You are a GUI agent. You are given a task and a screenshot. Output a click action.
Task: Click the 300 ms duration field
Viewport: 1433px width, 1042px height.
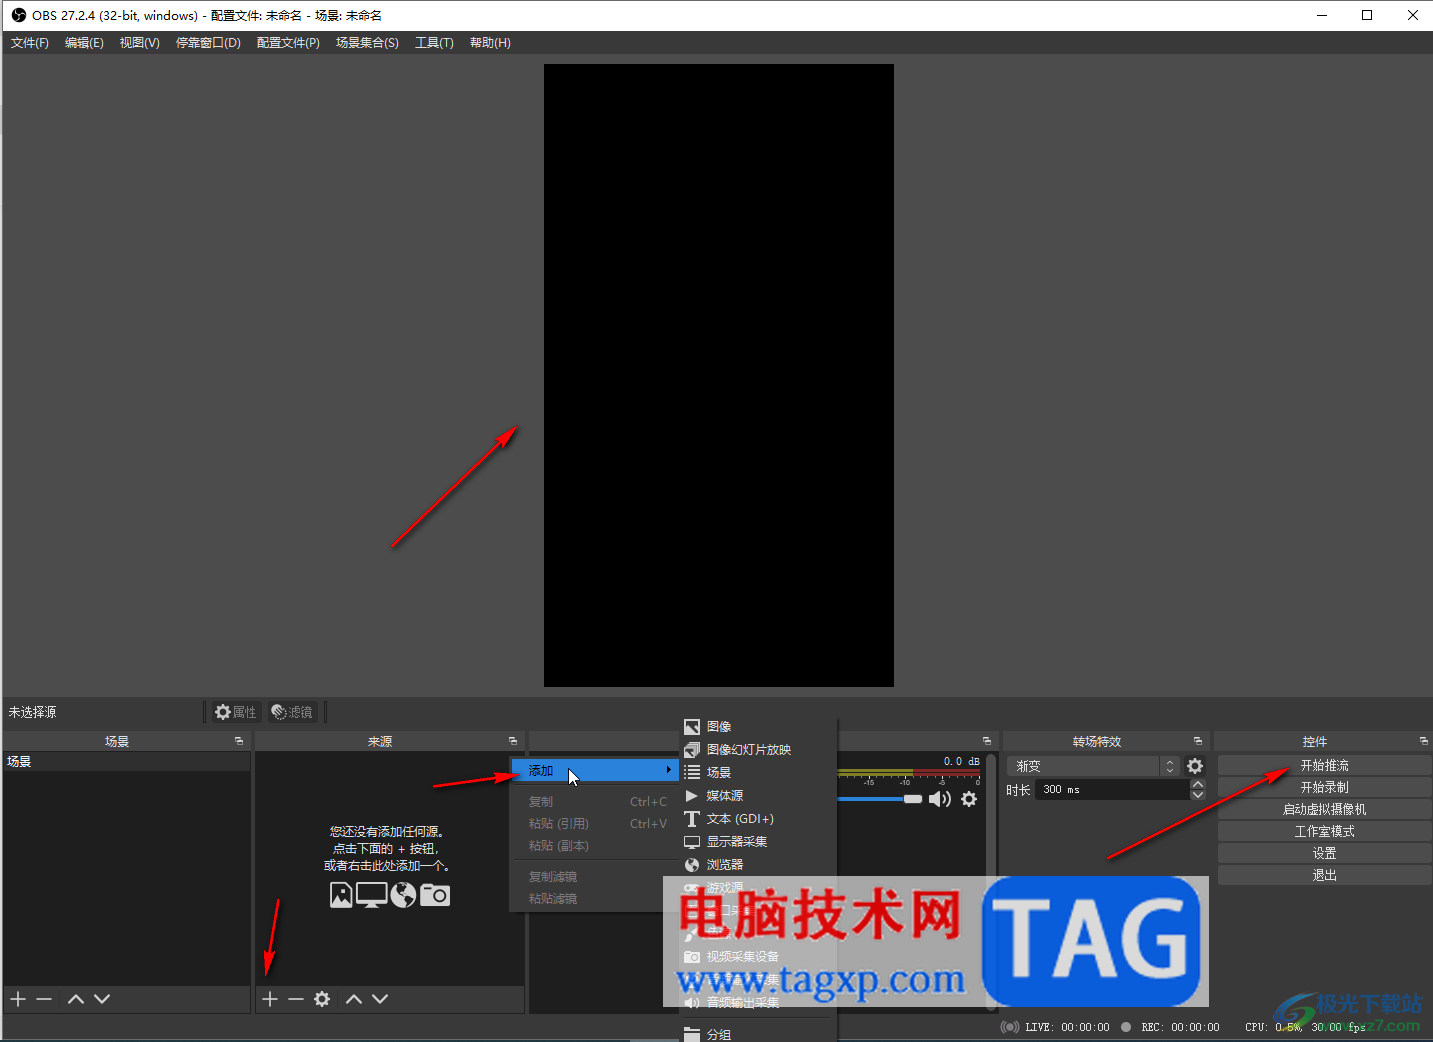[x=1112, y=790]
